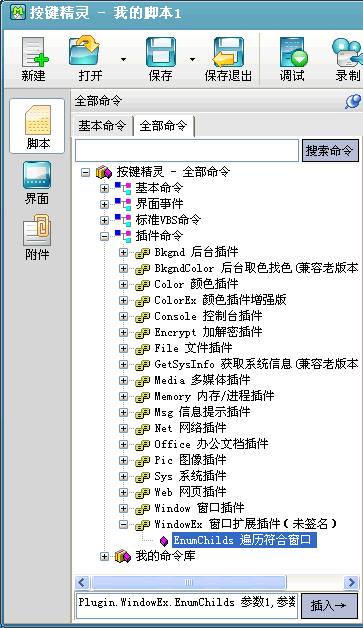
Task: Click the right arrow of horizontal scrollbar
Action: pyautogui.click(x=351, y=582)
